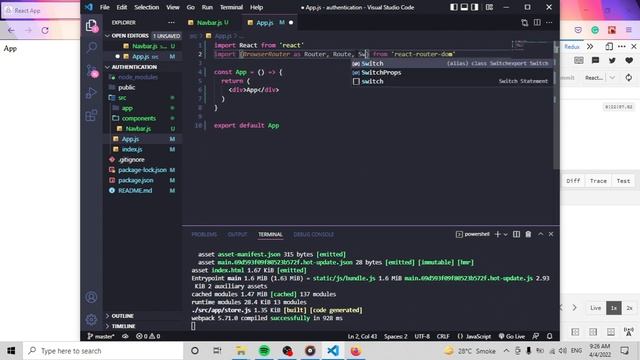Close the terminal panel
Image resolution: width=640 pixels, height=360 pixels.
click(x=551, y=234)
